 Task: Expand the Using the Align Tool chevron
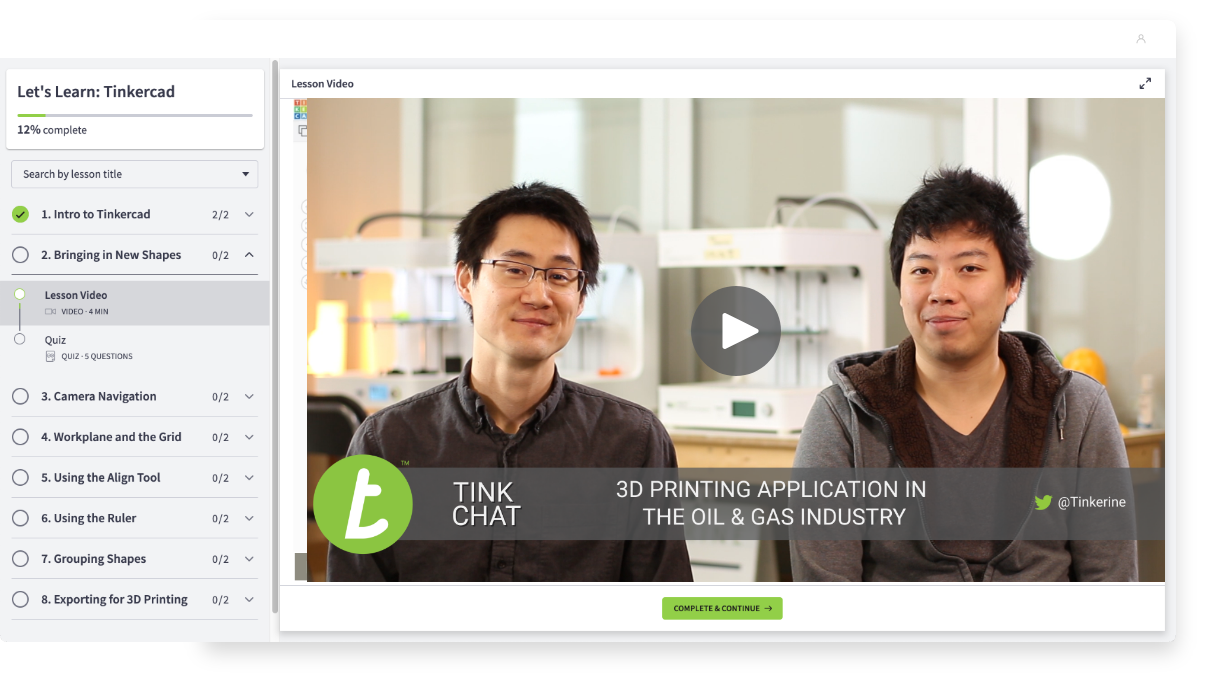[249, 478]
